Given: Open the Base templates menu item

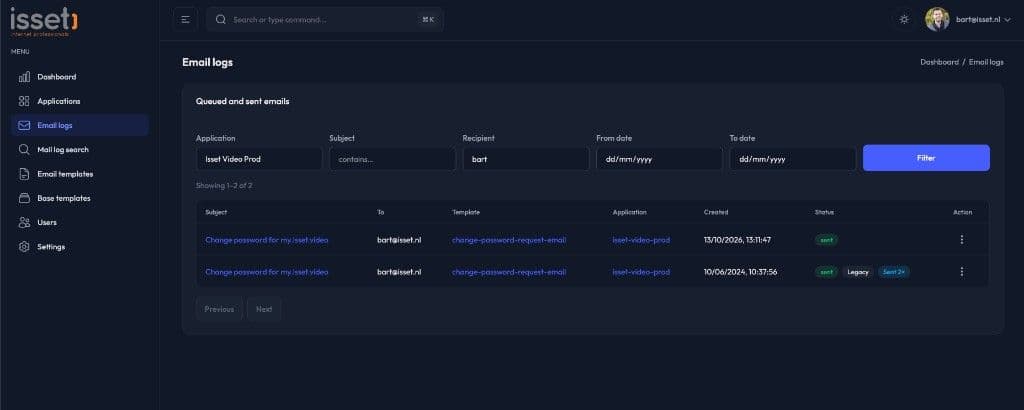Looking at the screenshot, I should [x=80, y=198].
